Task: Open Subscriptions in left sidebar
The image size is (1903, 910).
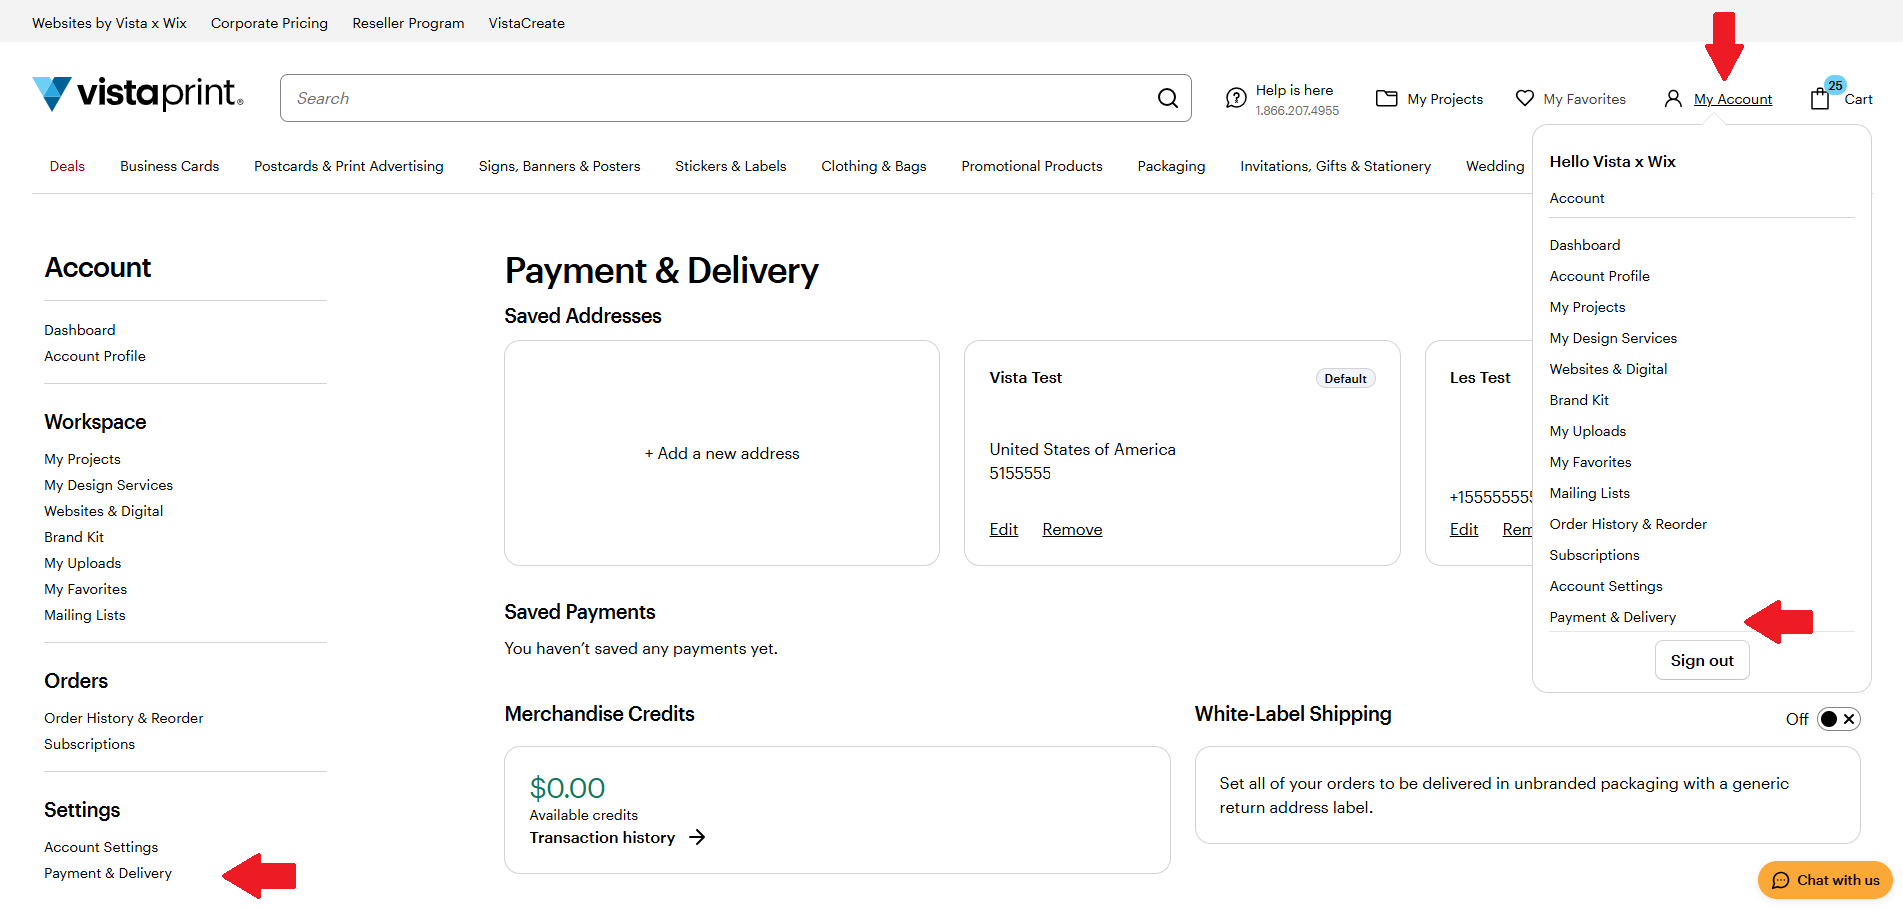Action: (89, 744)
